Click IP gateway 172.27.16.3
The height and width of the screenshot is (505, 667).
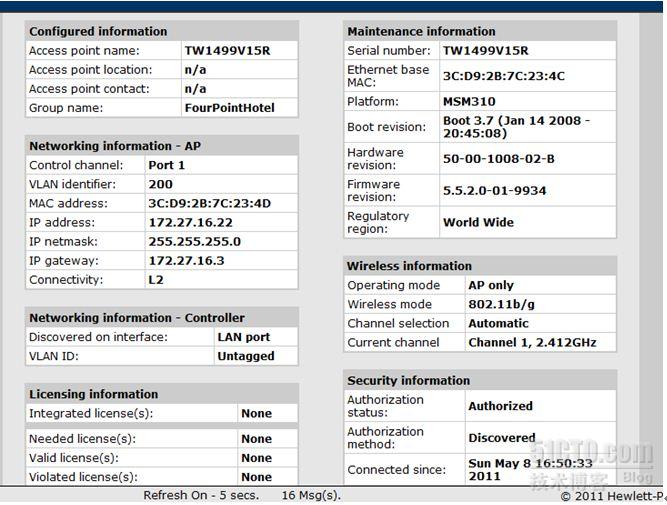click(x=186, y=261)
